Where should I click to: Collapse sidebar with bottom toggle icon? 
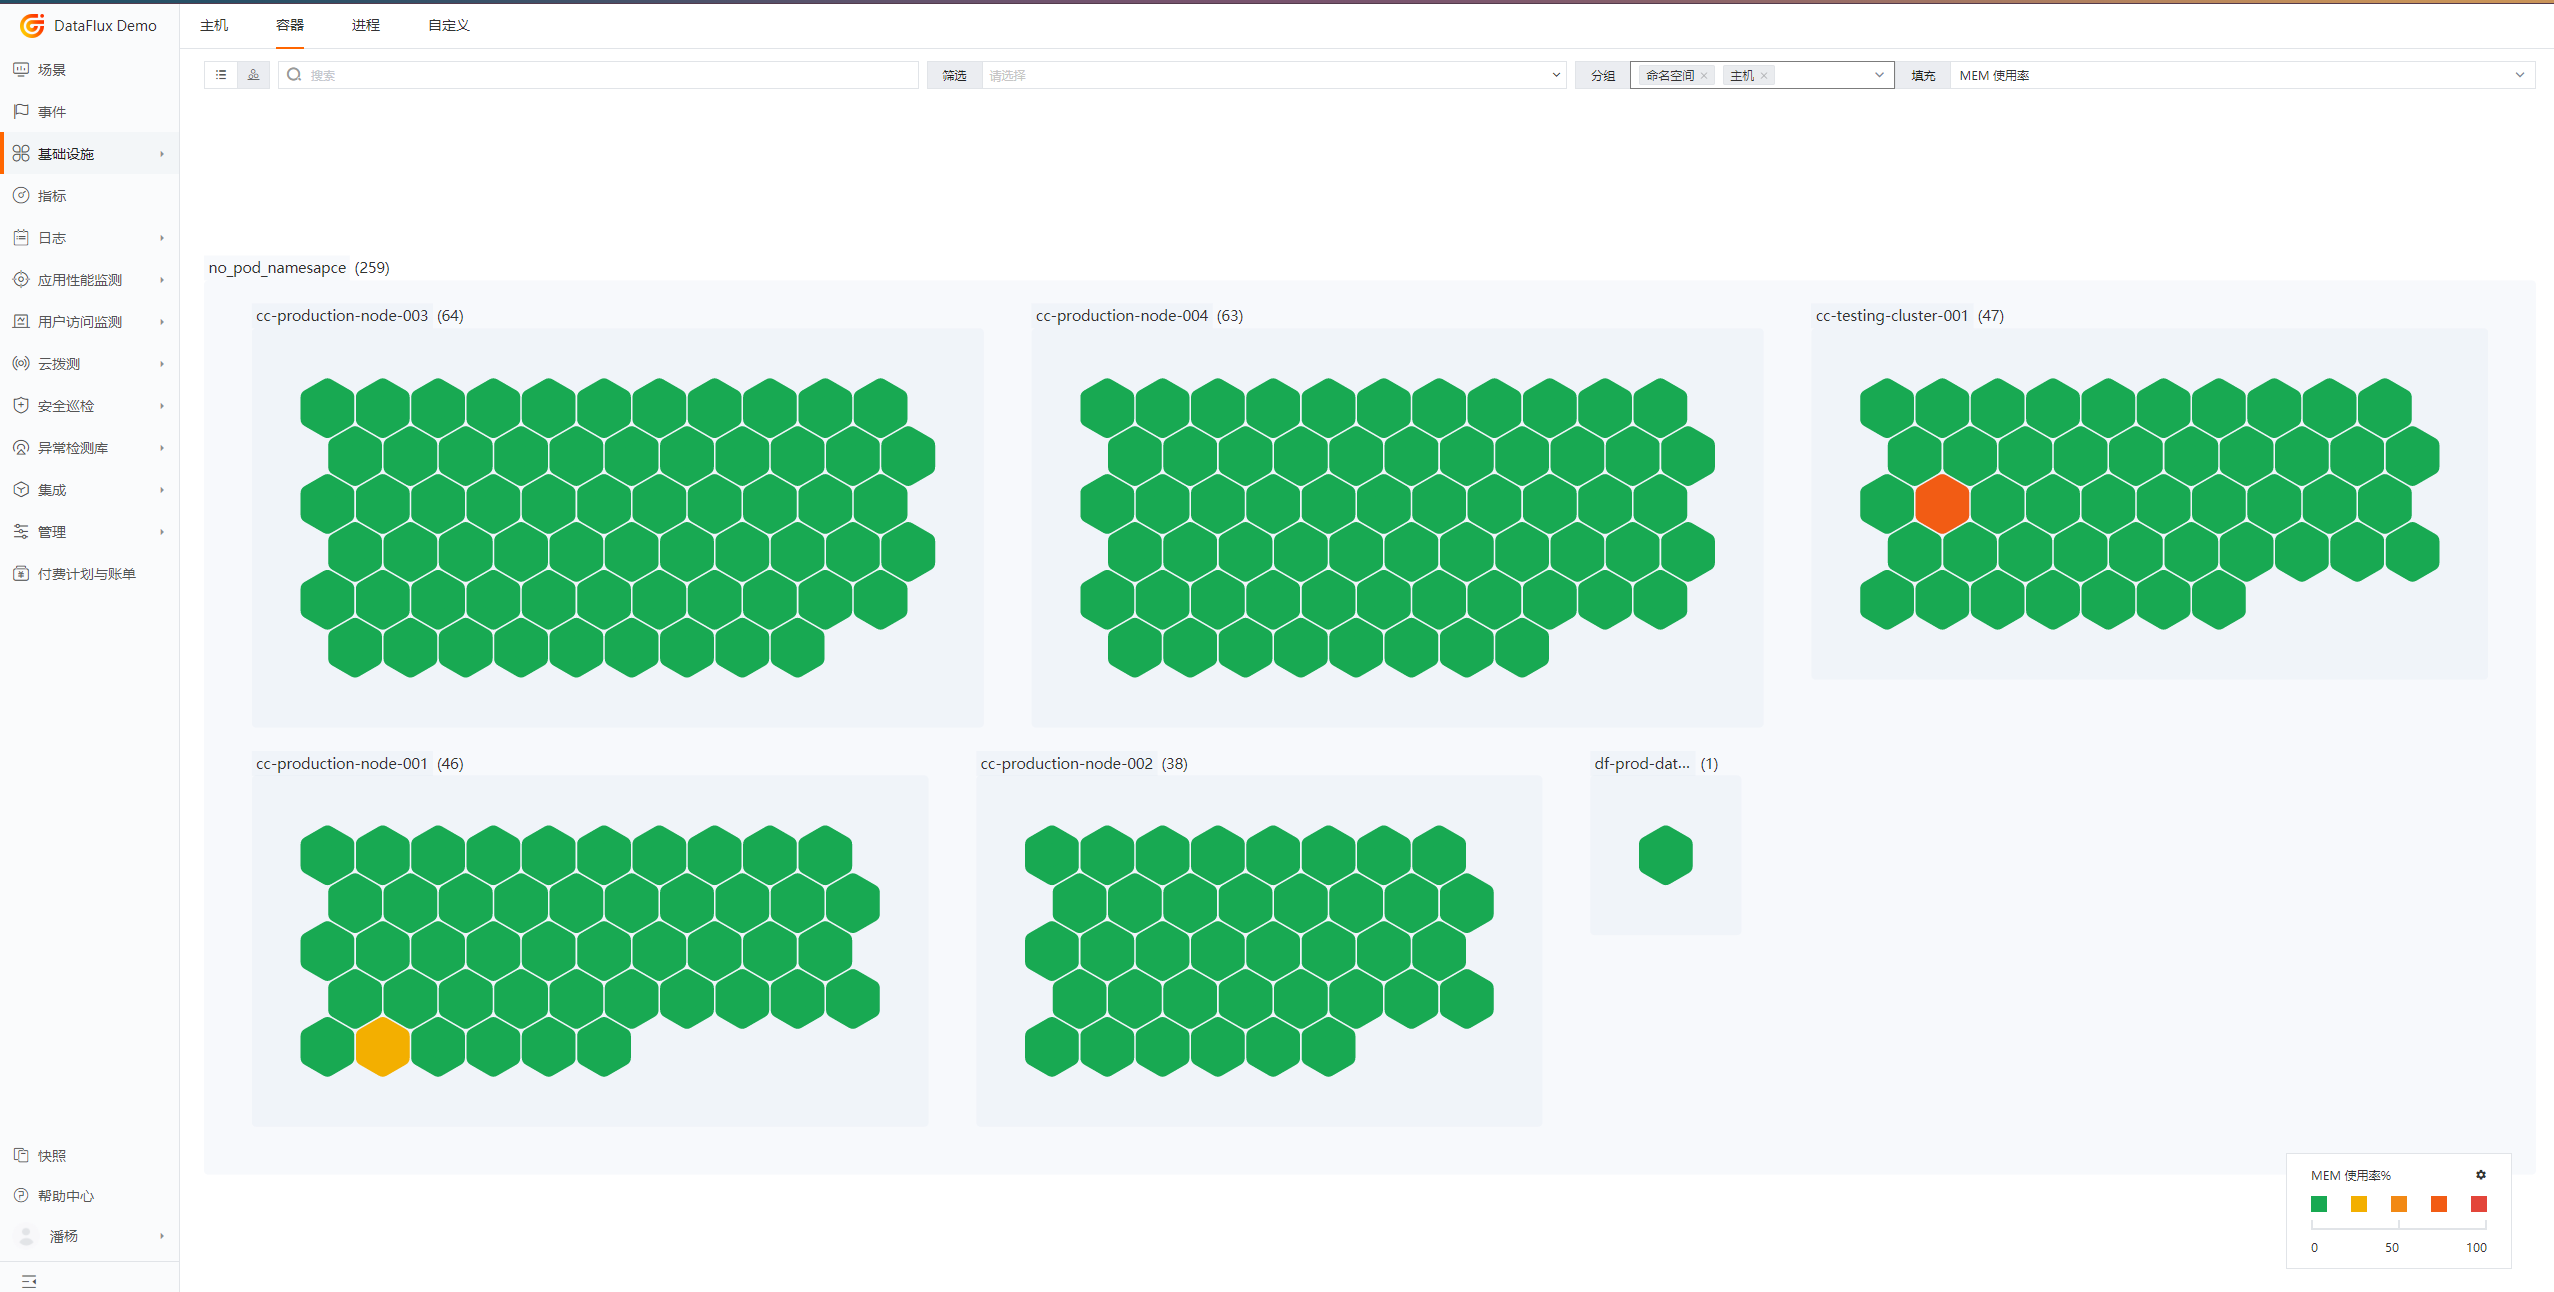(x=29, y=1281)
